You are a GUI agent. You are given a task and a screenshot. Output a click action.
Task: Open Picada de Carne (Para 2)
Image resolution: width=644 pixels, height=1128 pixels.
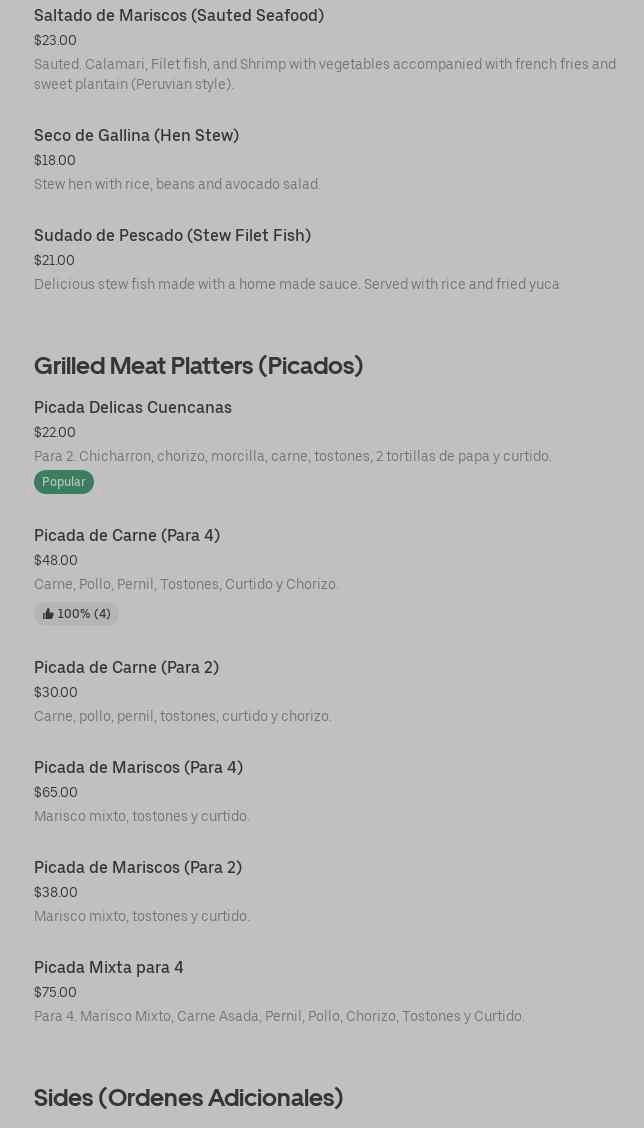click(126, 668)
